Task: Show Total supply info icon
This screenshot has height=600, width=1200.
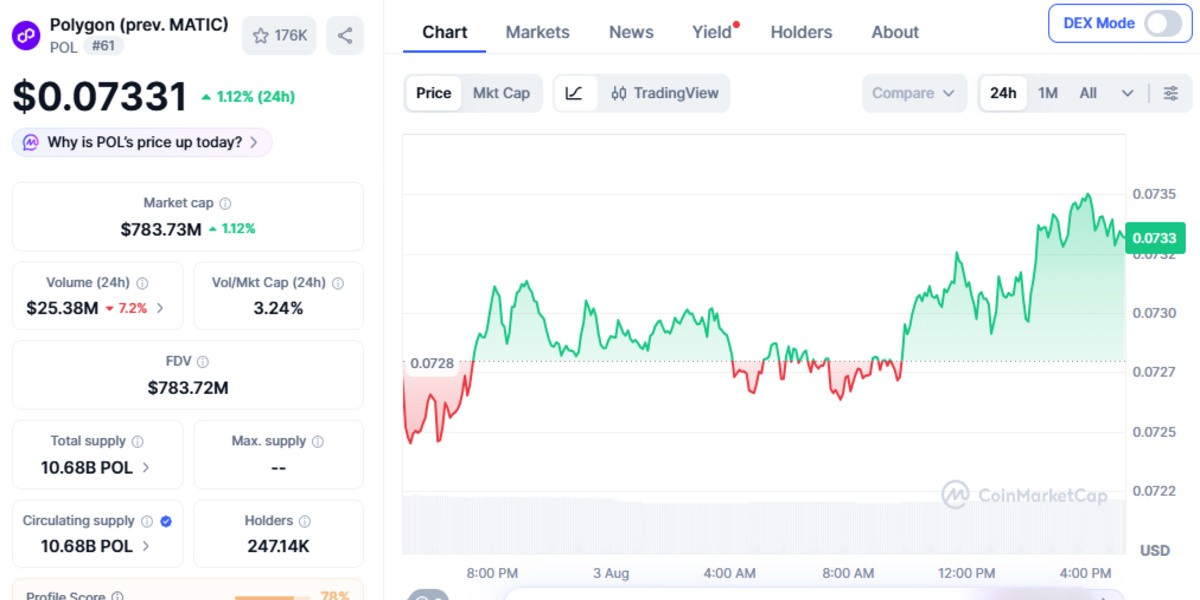Action: 138,441
